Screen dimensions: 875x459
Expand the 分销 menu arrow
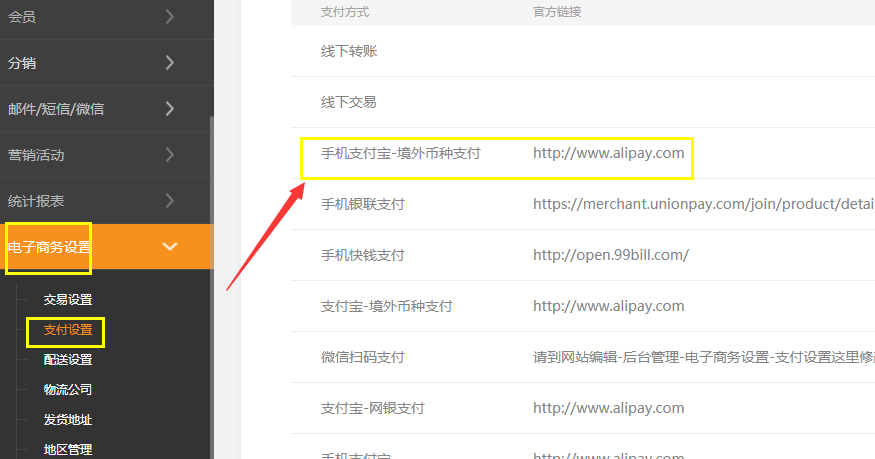coord(170,62)
